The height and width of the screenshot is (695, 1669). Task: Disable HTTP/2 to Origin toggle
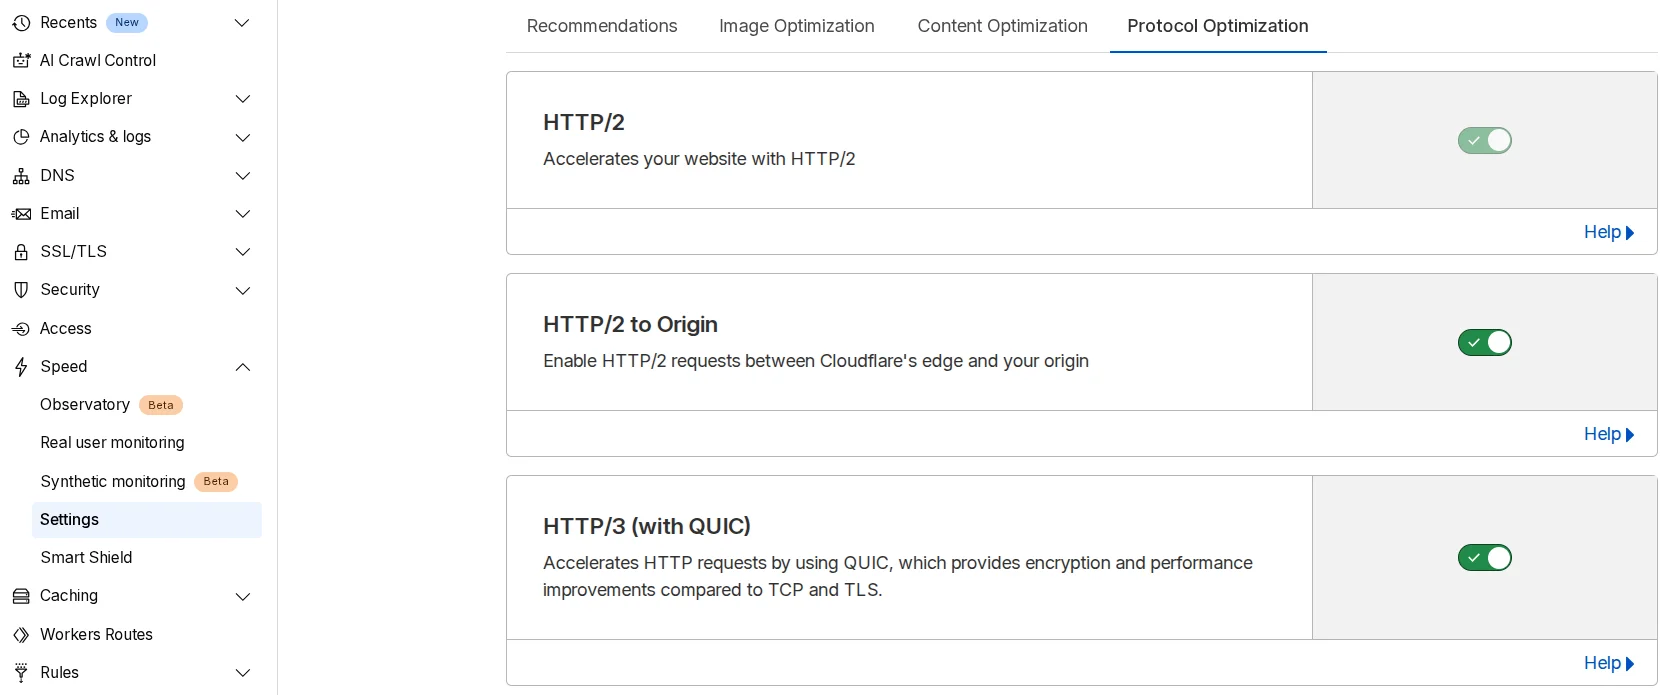[1484, 343]
